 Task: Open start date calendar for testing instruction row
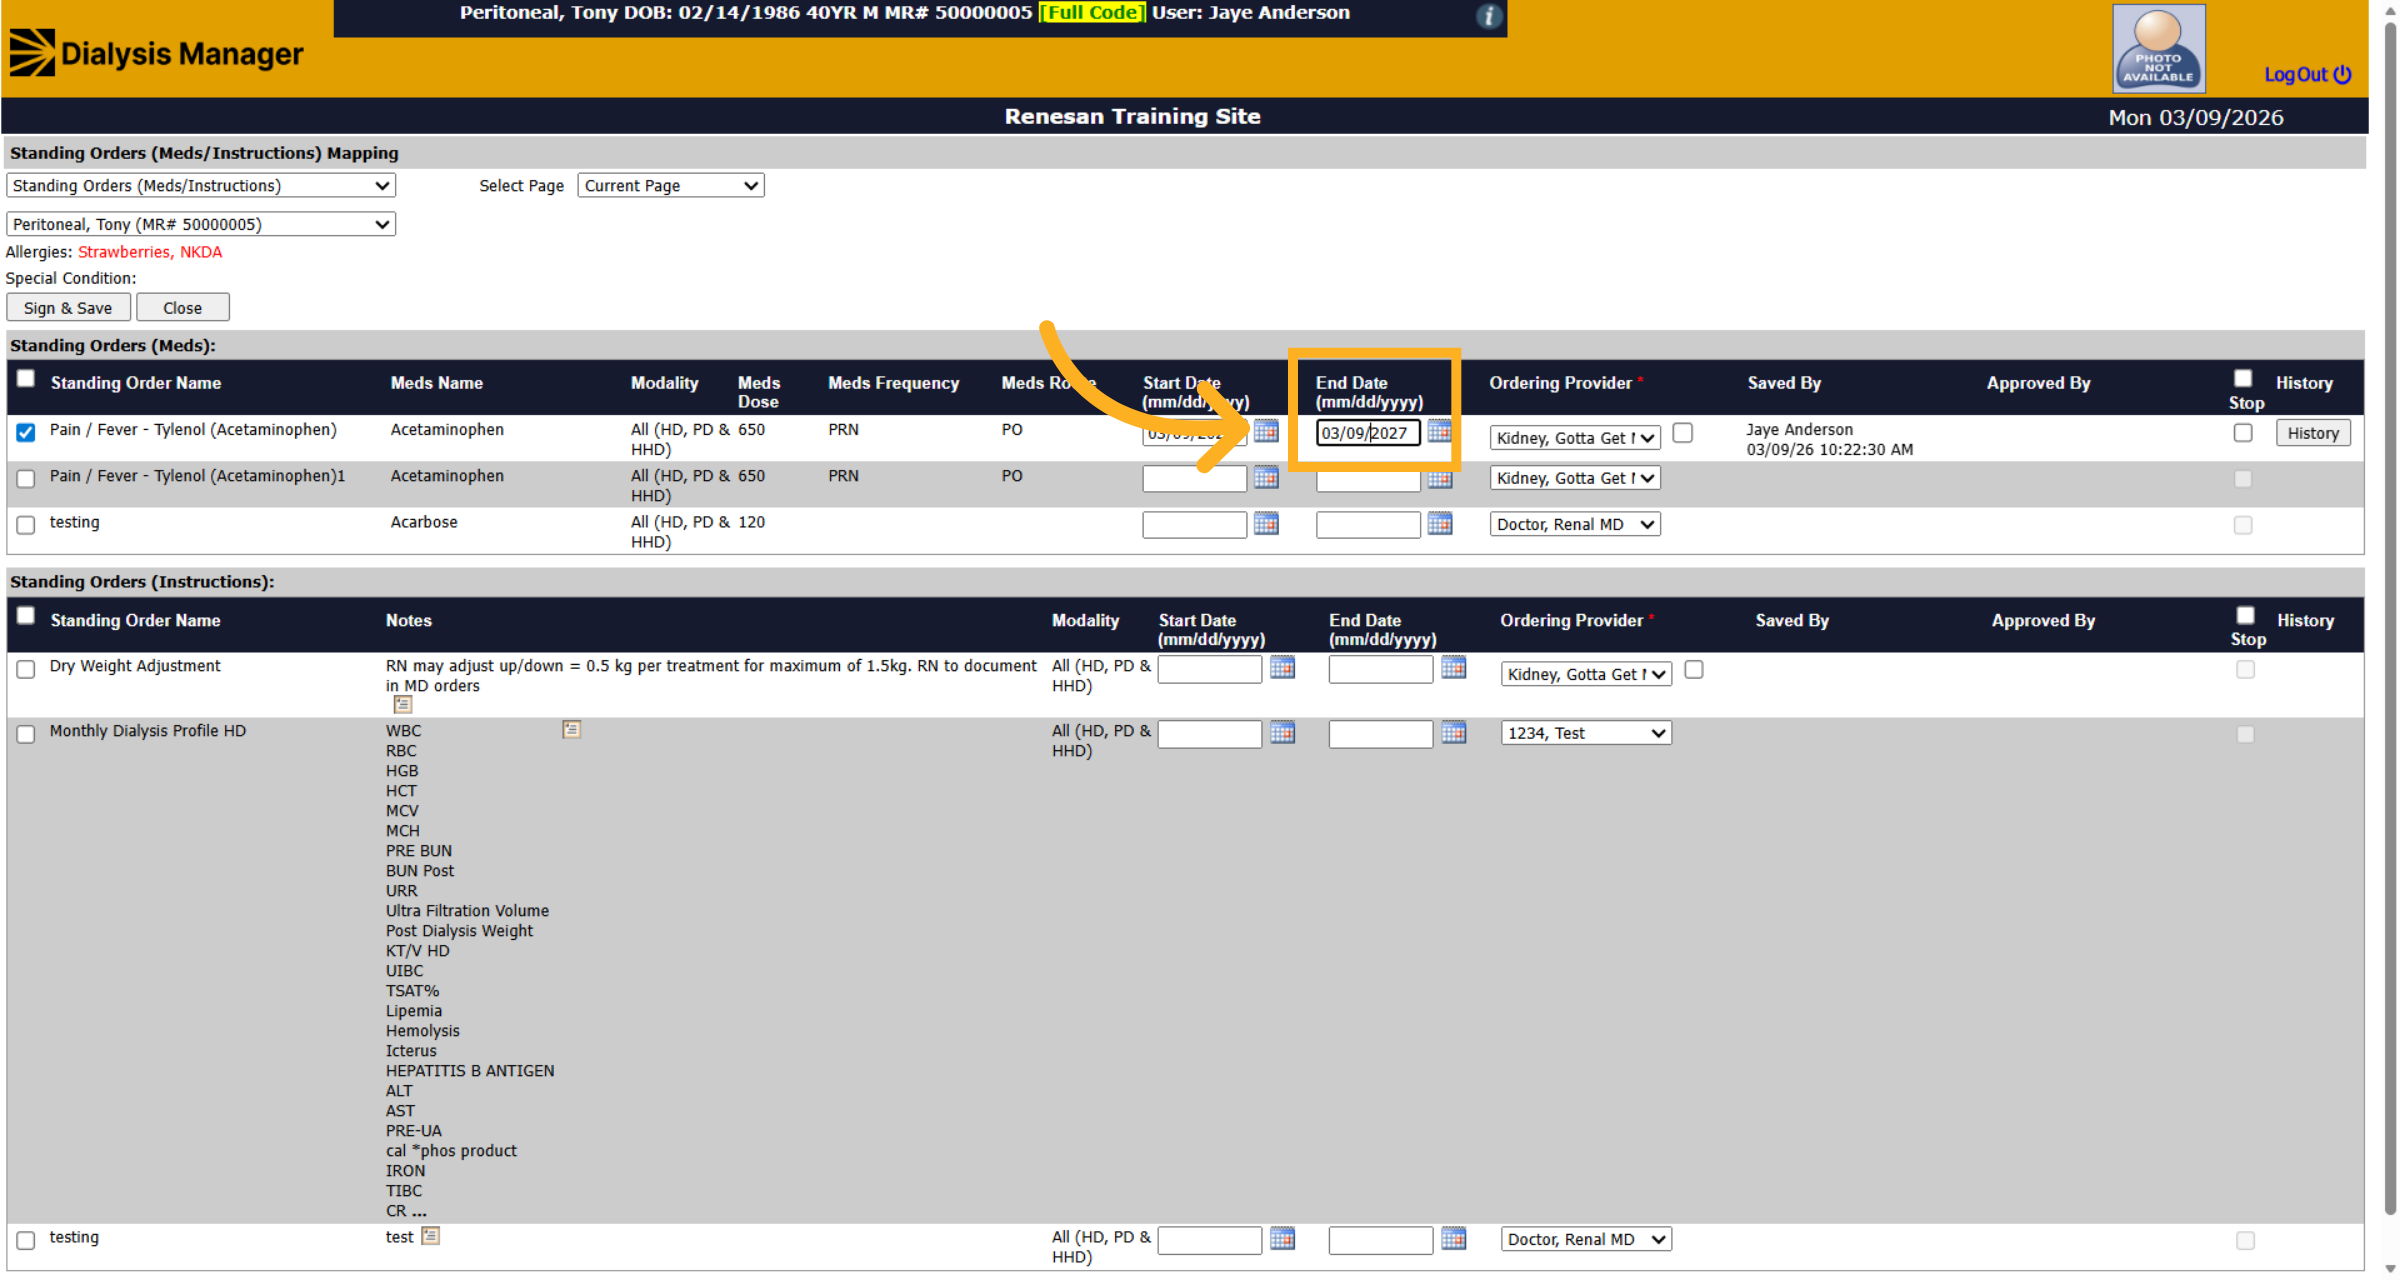pyautogui.click(x=1282, y=1238)
